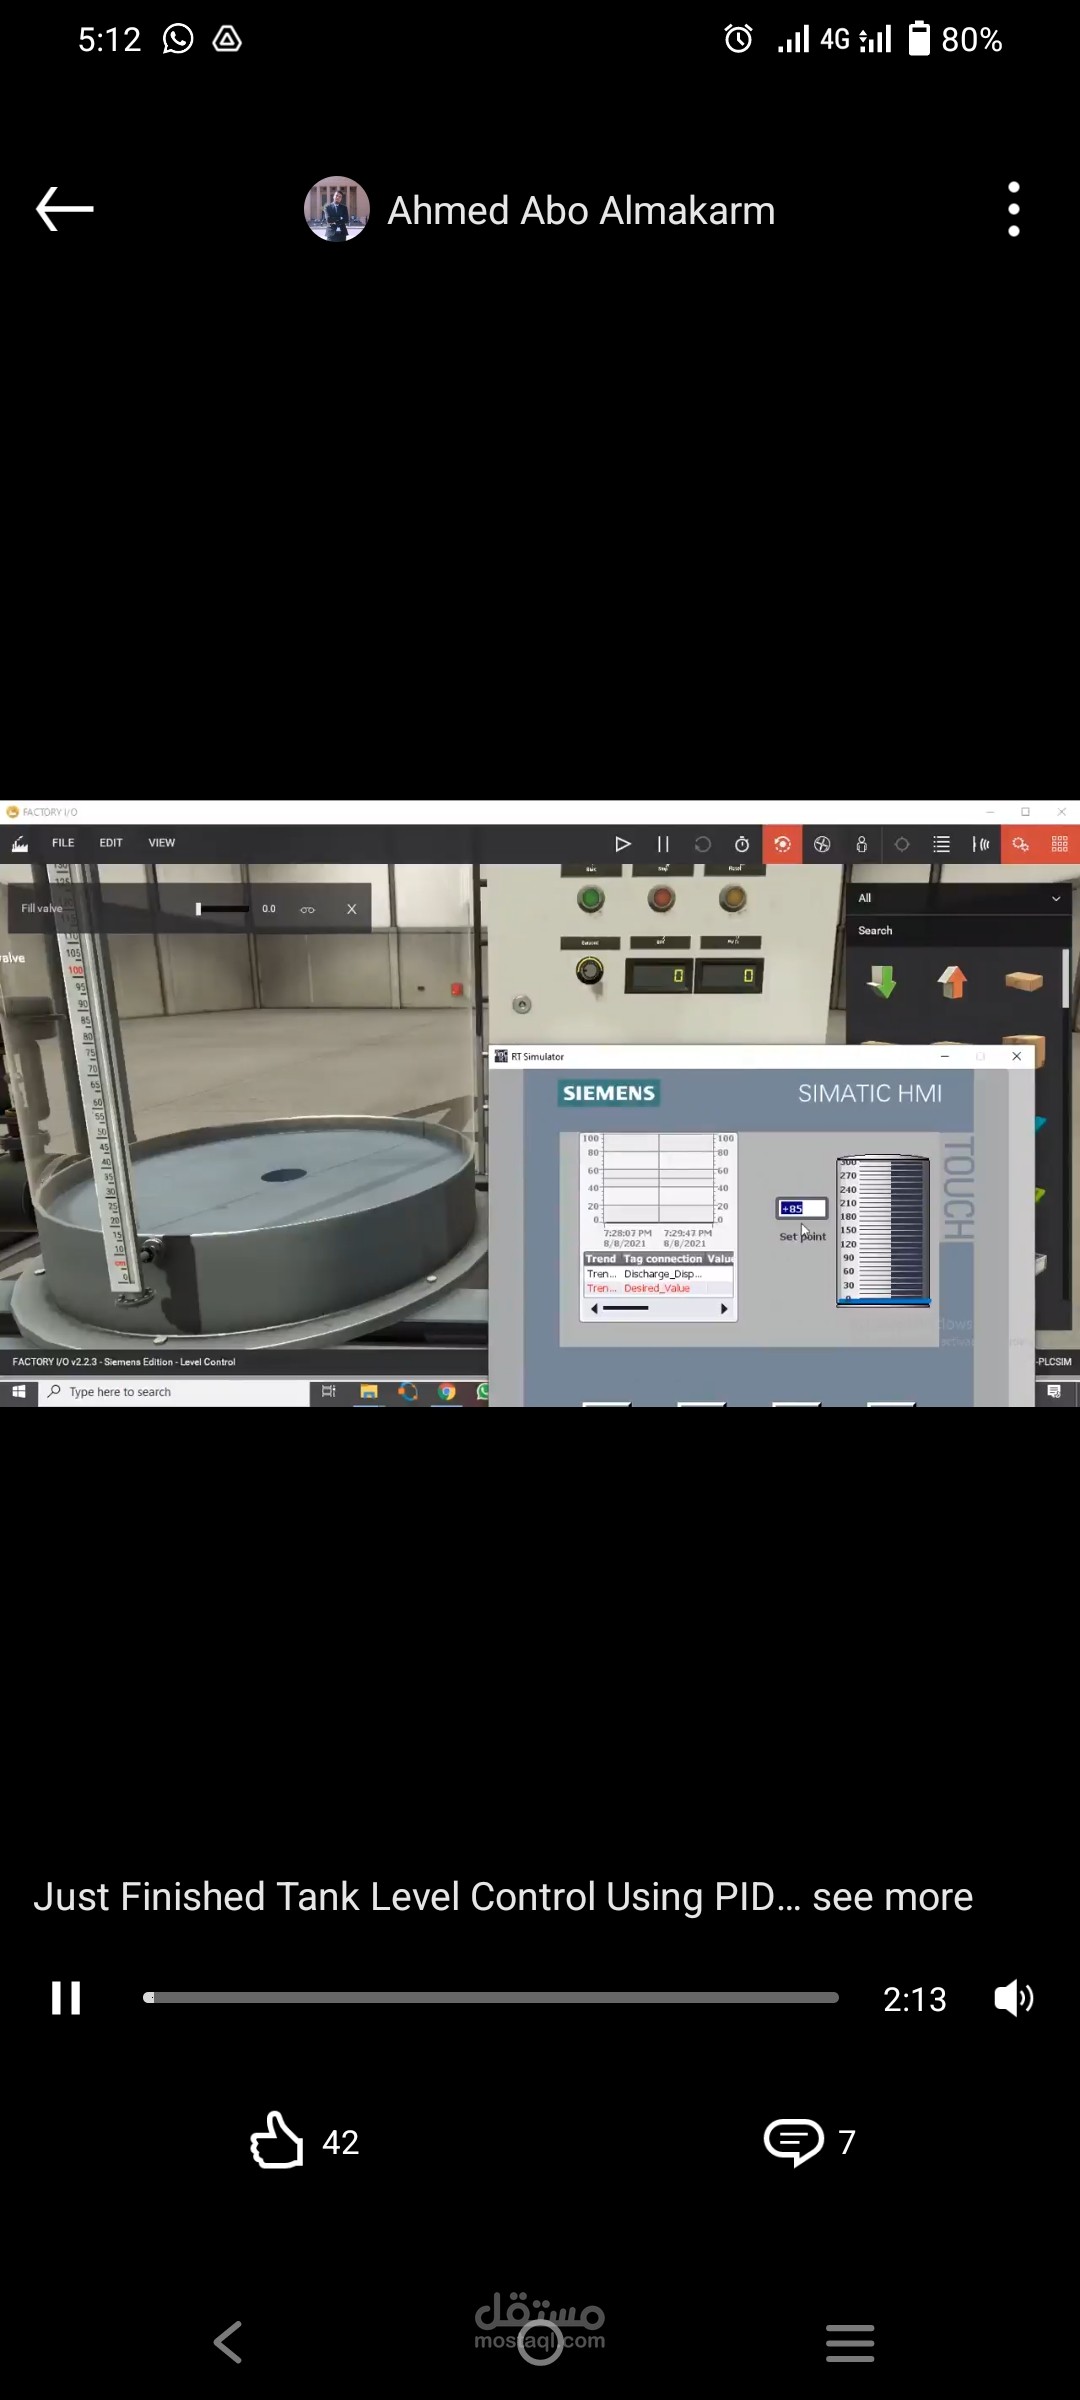The height and width of the screenshot is (2400, 1080).
Task: Go back with the top-left arrow
Action: coord(65,209)
